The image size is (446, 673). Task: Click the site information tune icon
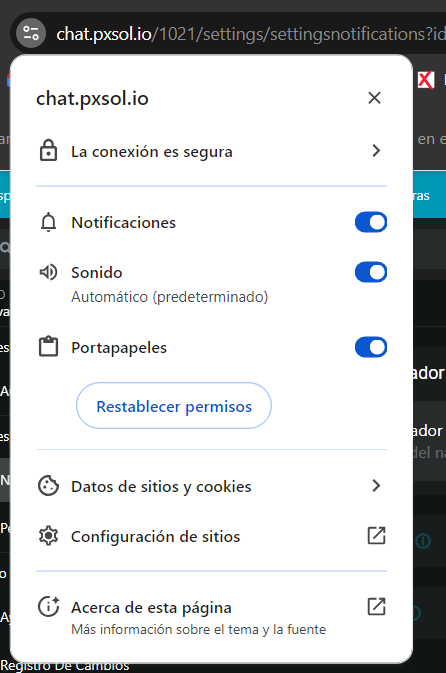point(31,33)
